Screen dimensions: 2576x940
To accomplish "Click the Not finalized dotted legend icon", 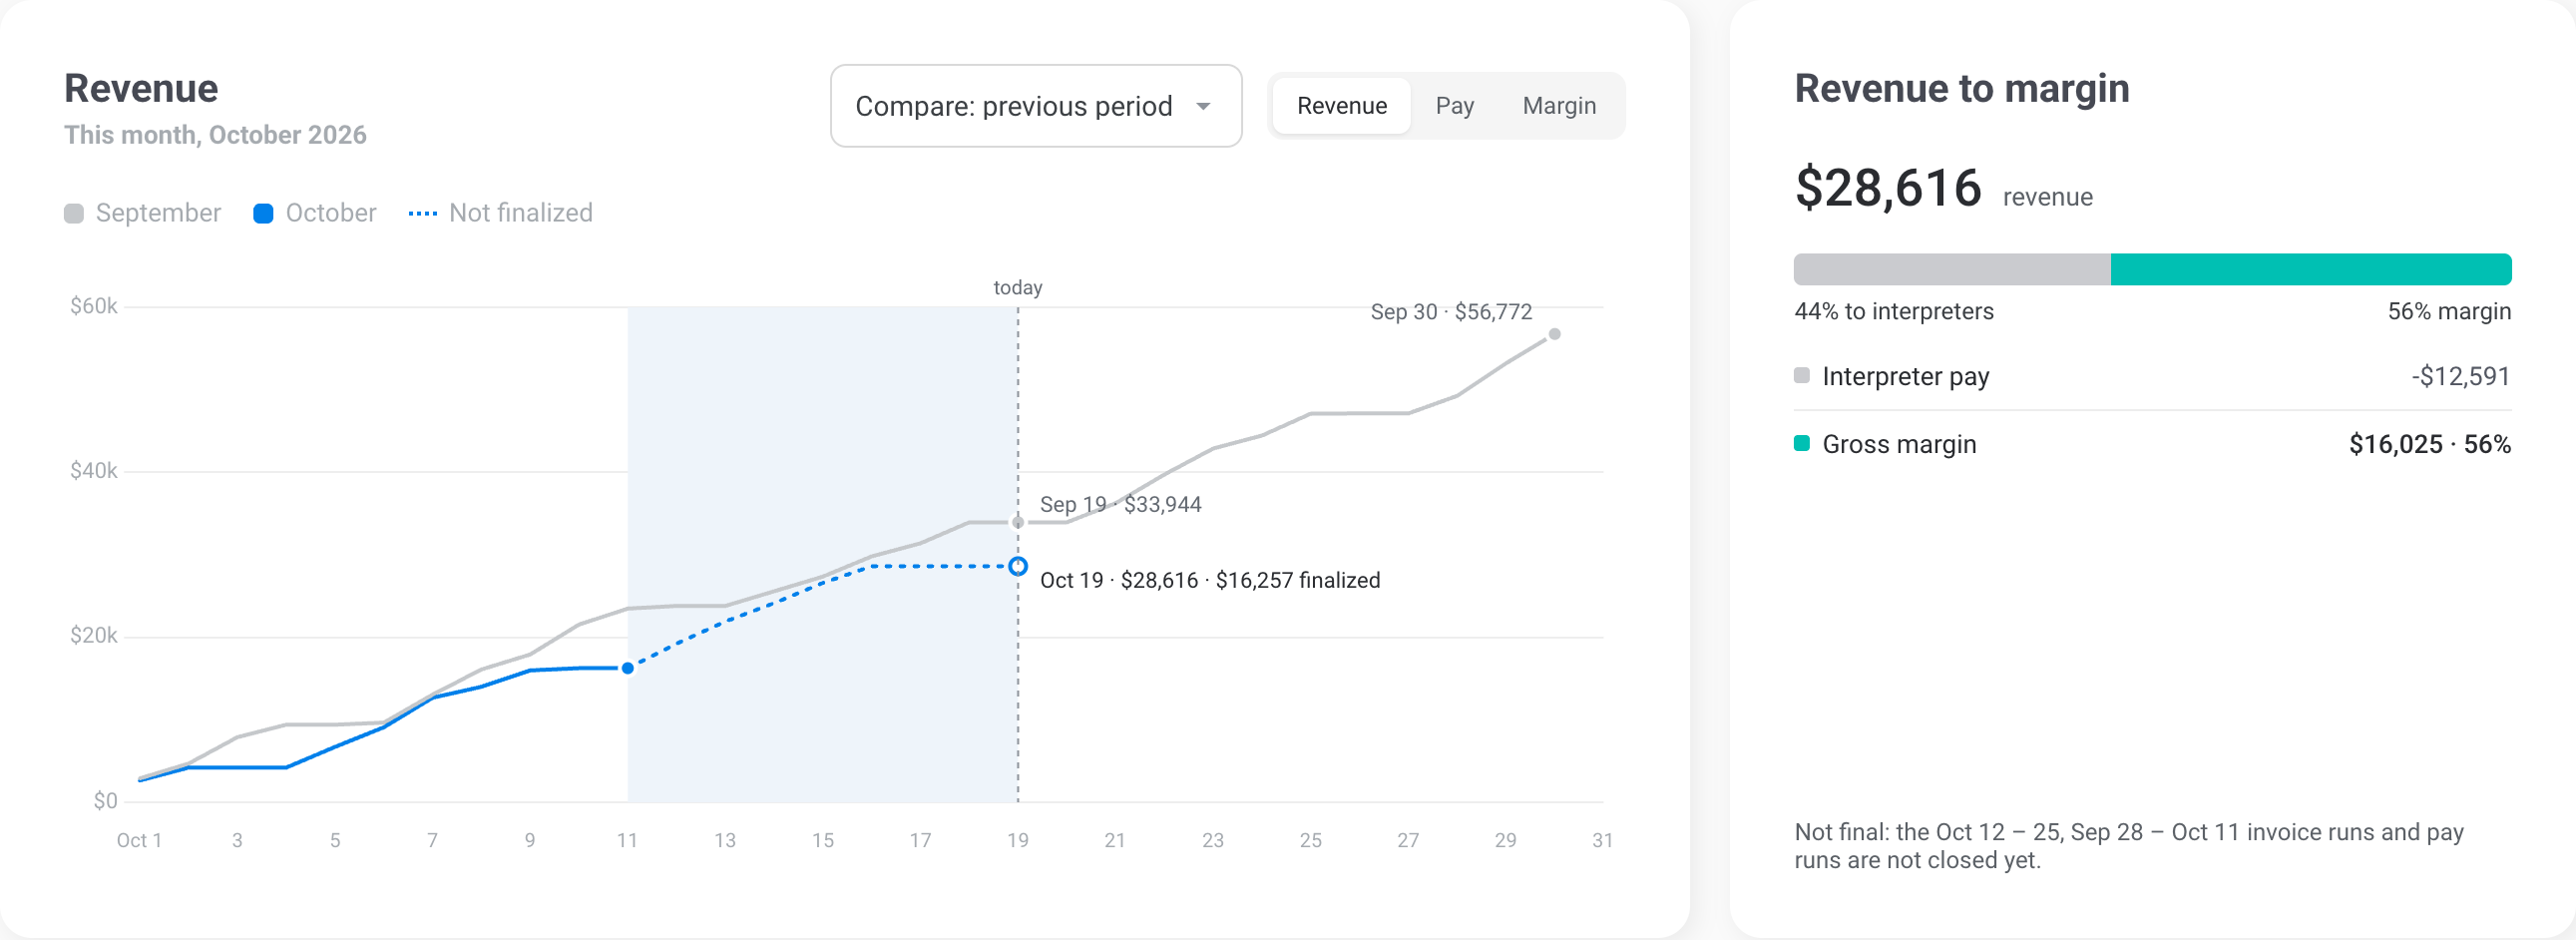I will click(423, 213).
